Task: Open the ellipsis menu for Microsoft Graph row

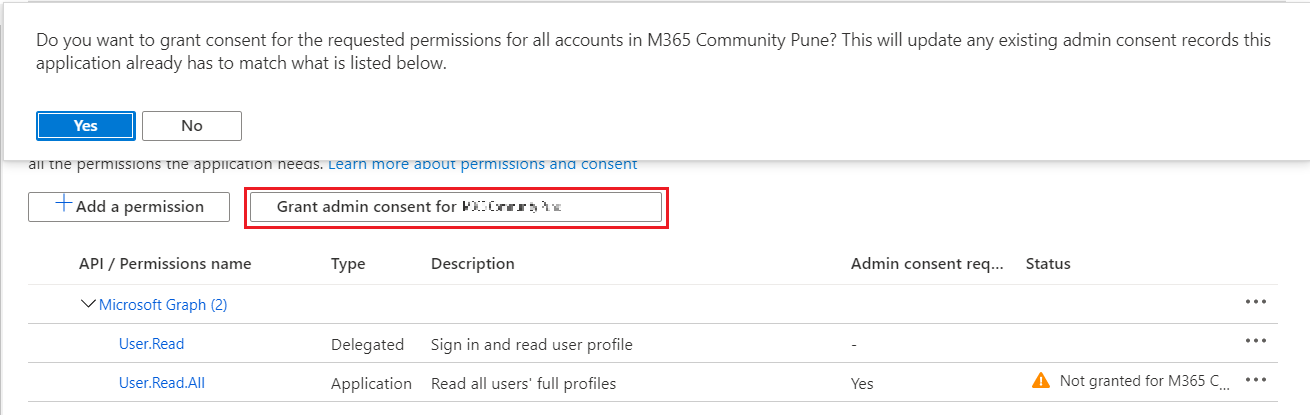Action: pyautogui.click(x=1256, y=303)
